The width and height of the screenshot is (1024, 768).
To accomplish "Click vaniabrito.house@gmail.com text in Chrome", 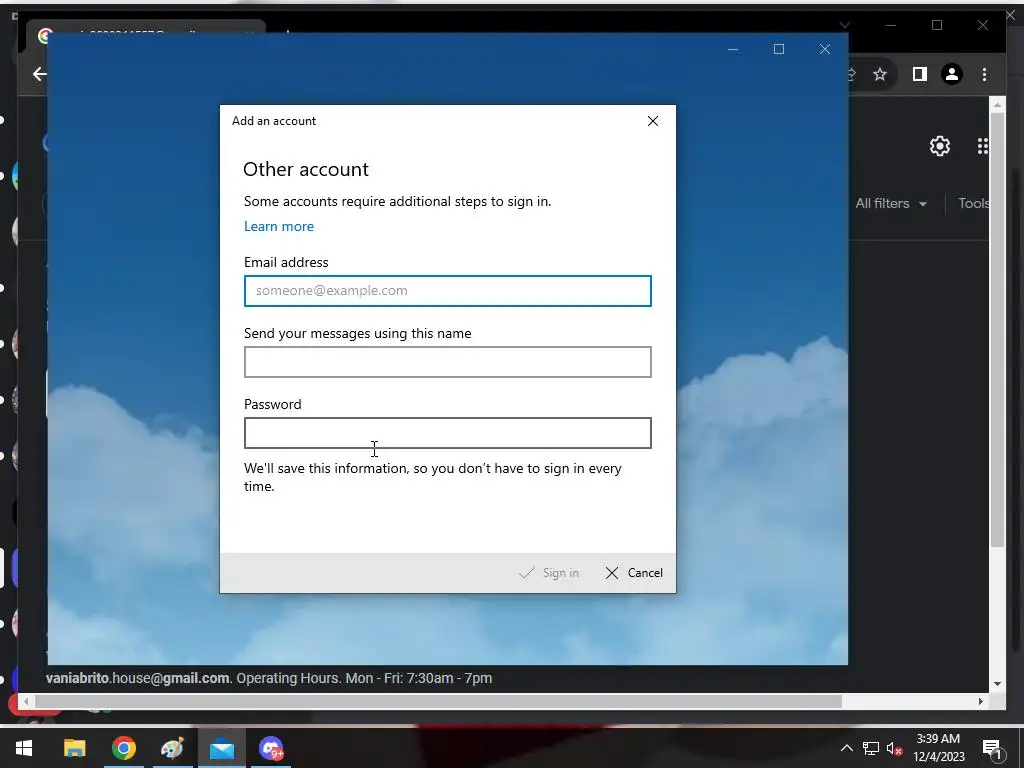I will click(138, 679).
